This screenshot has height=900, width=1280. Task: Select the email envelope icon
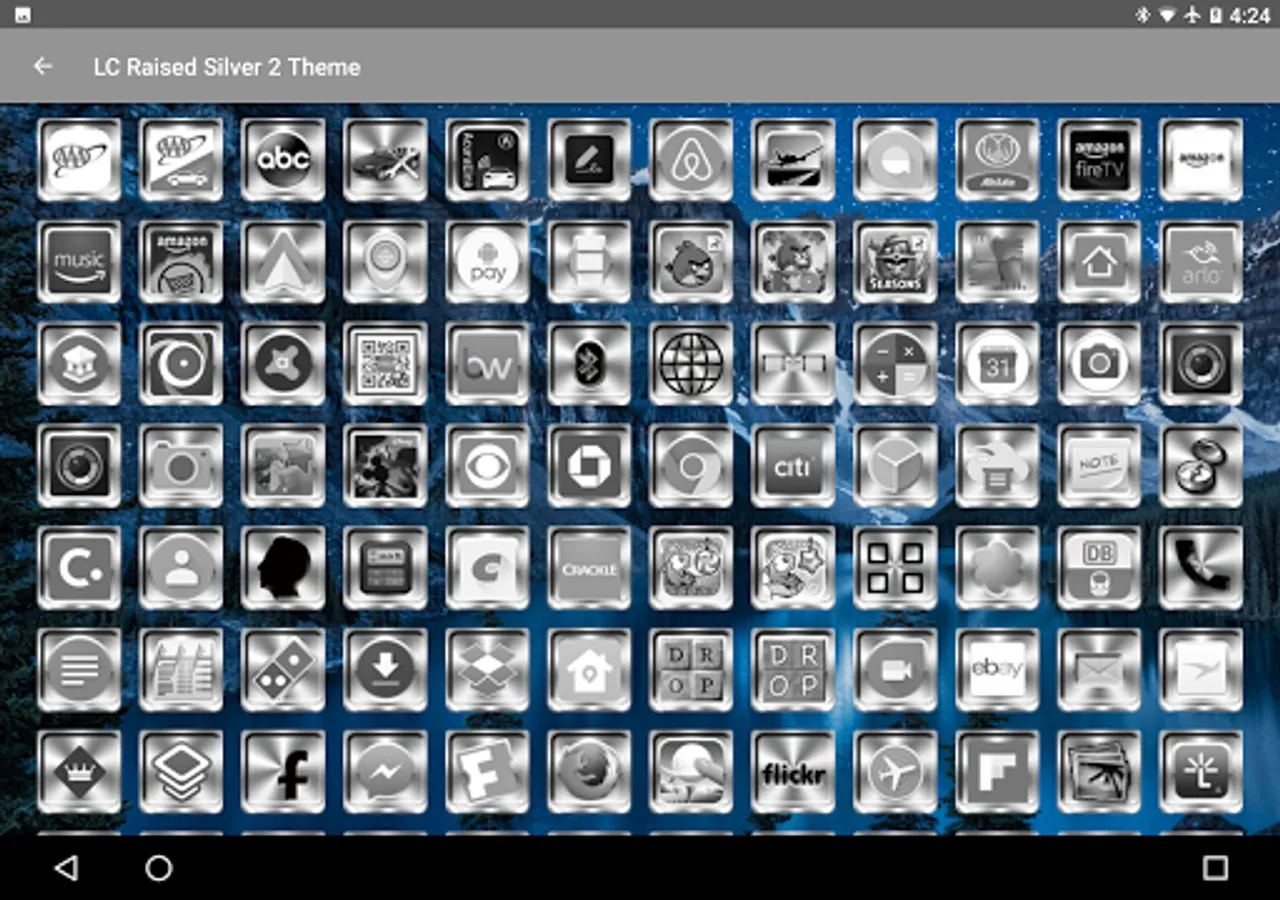pyautogui.click(x=1099, y=670)
